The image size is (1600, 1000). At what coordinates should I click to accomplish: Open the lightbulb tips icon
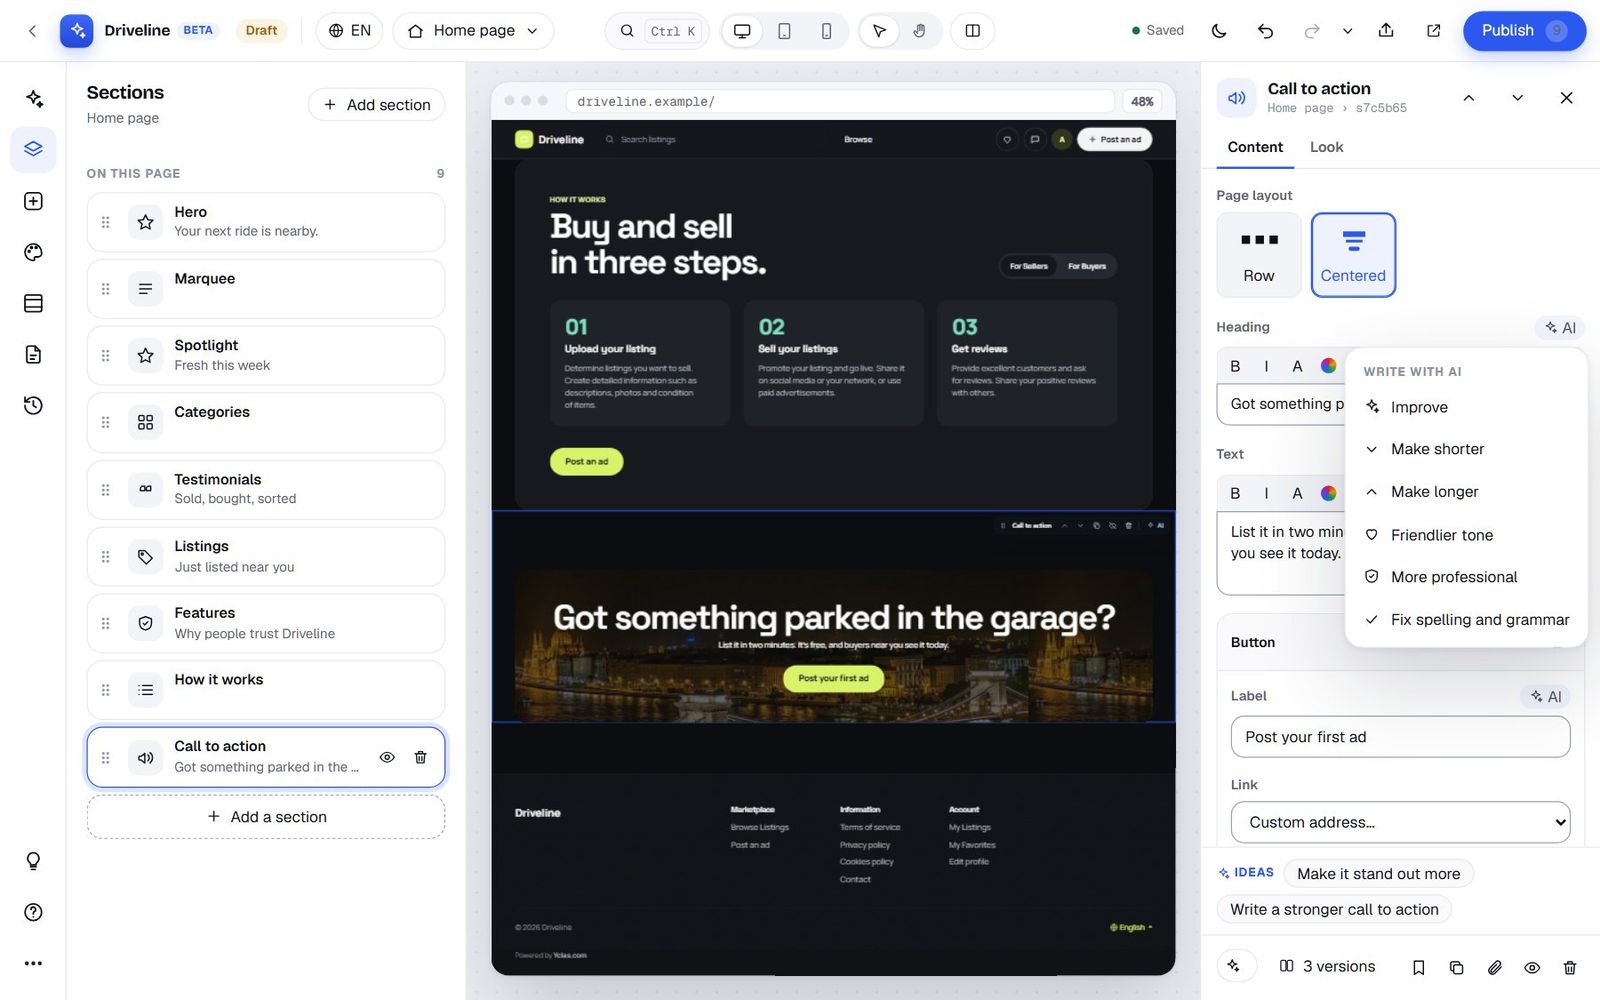(33, 861)
